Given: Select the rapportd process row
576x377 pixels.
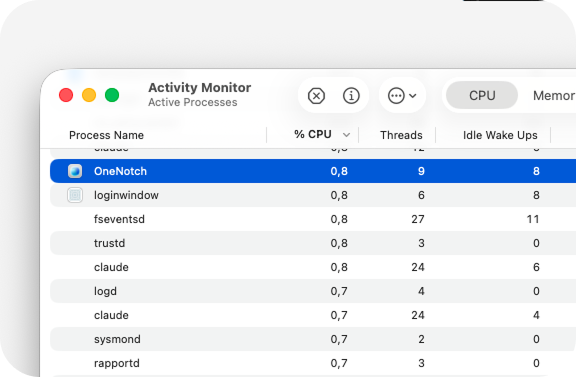Looking at the screenshot, I should [313, 363].
